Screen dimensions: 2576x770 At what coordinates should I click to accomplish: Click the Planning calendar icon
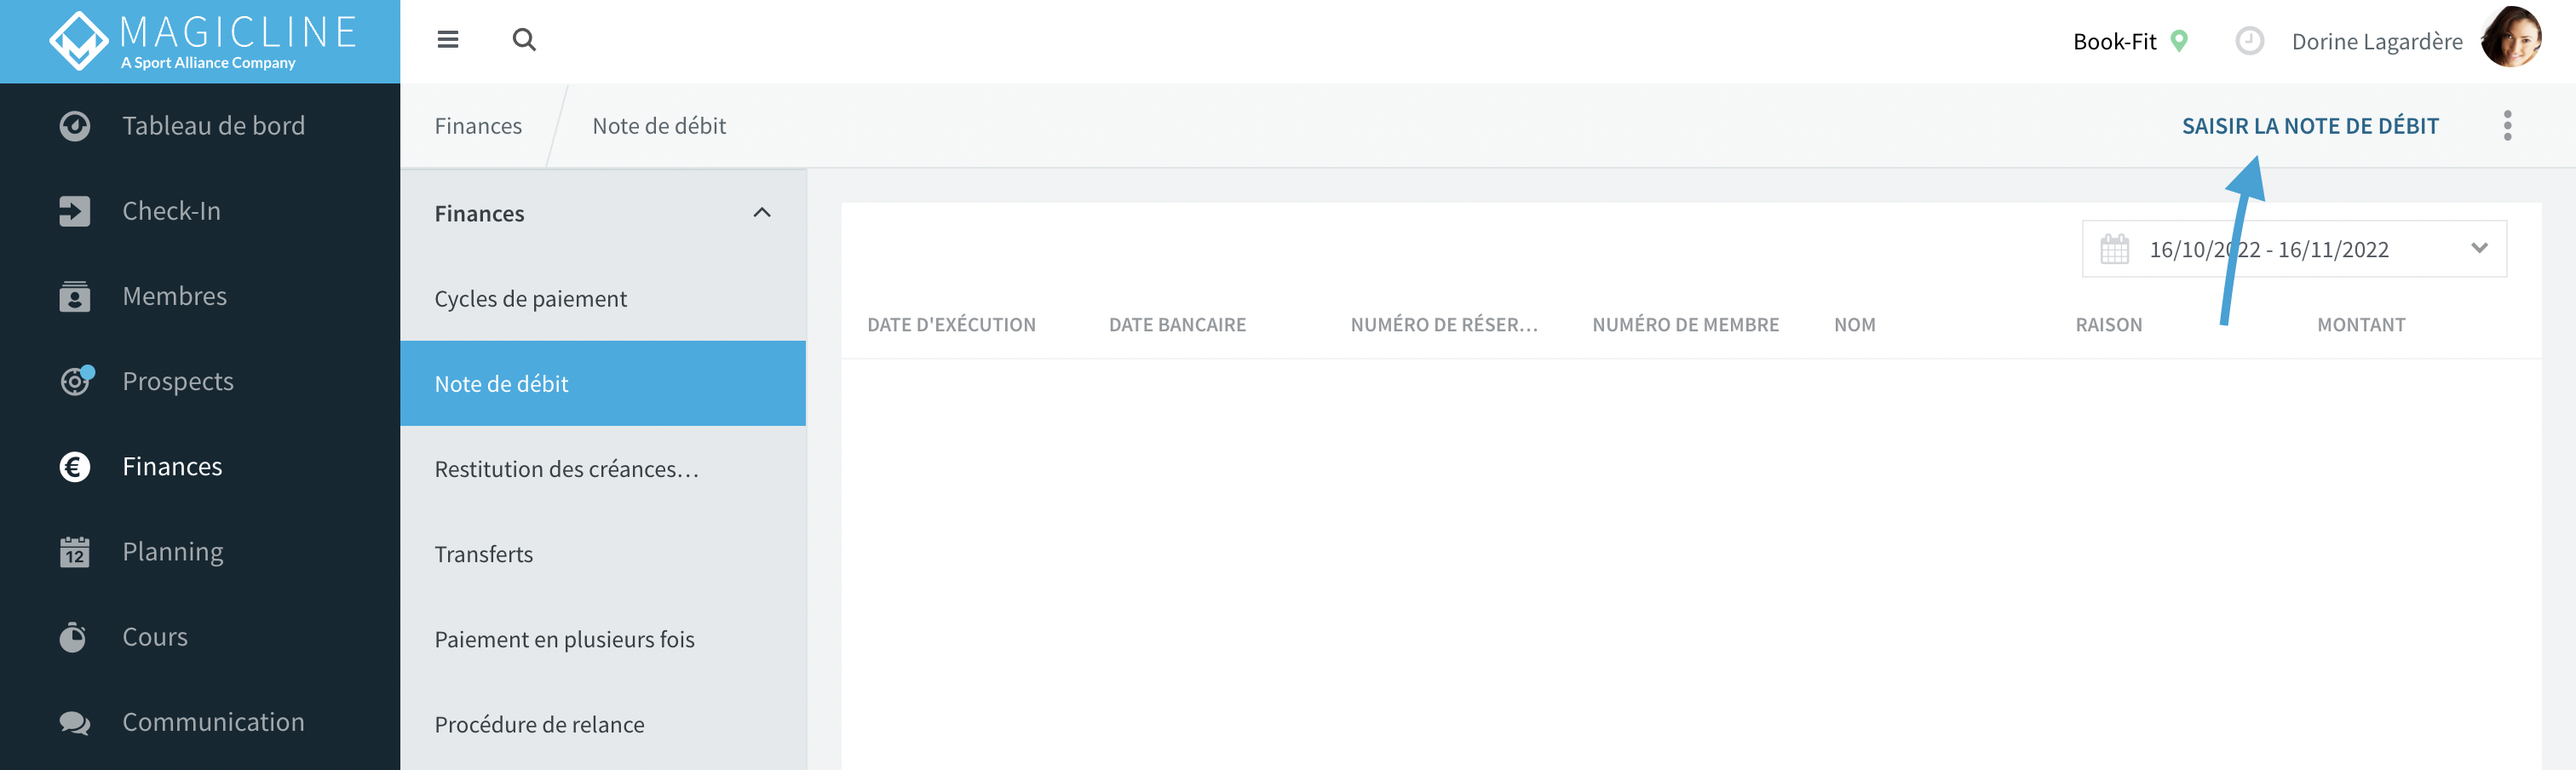[x=75, y=552]
